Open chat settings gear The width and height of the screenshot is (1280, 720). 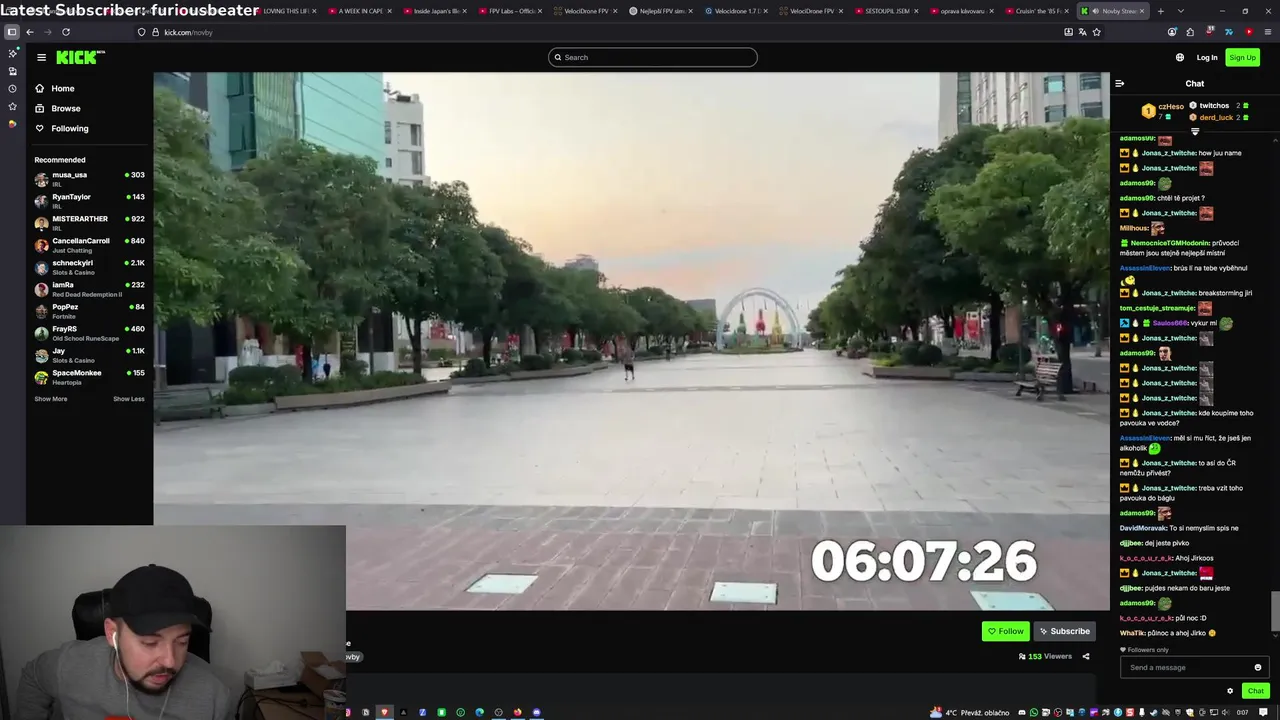[x=1230, y=691]
